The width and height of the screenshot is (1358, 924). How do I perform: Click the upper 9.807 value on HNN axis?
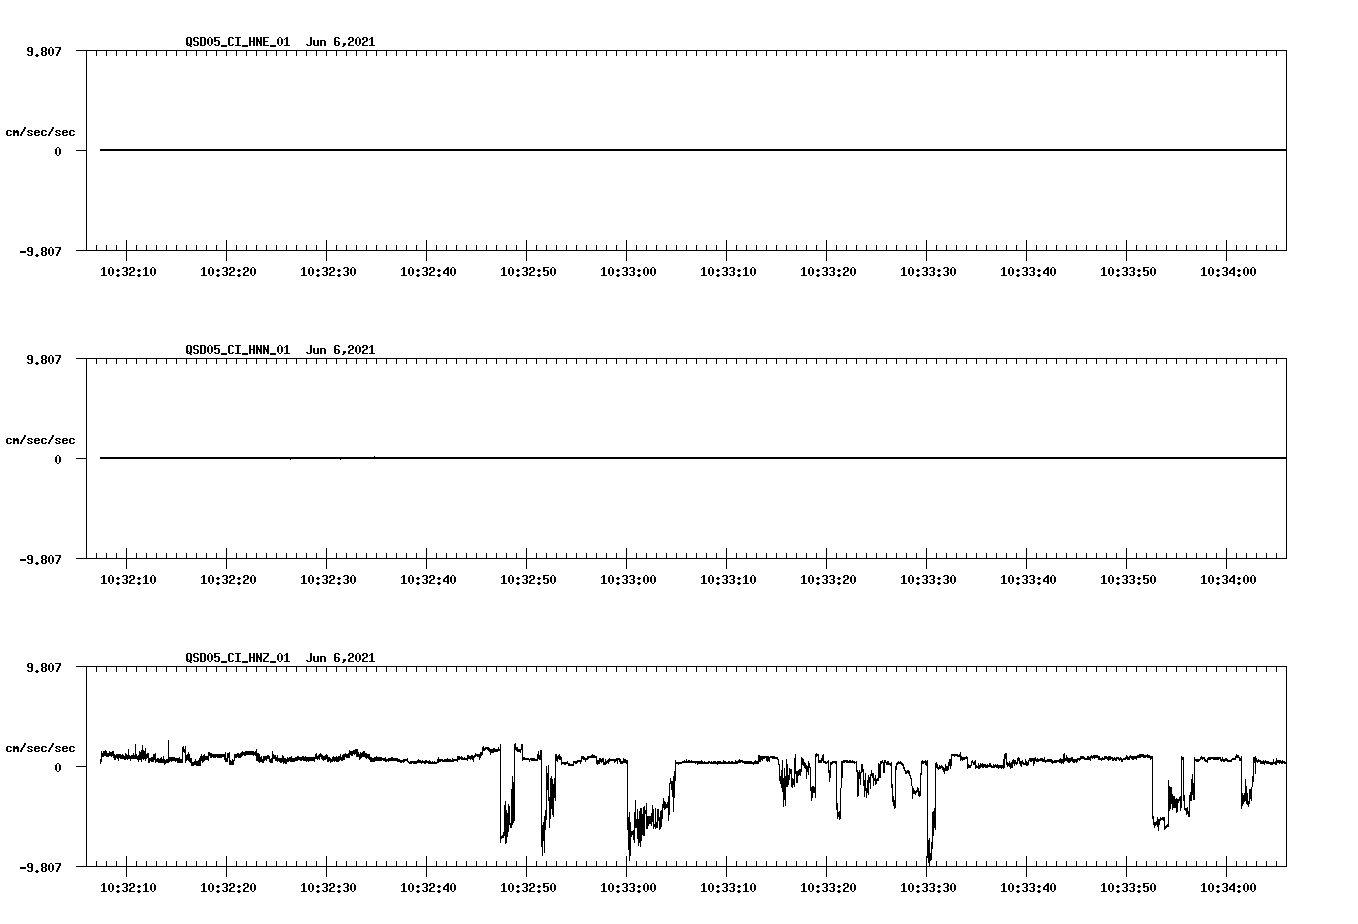coord(44,359)
